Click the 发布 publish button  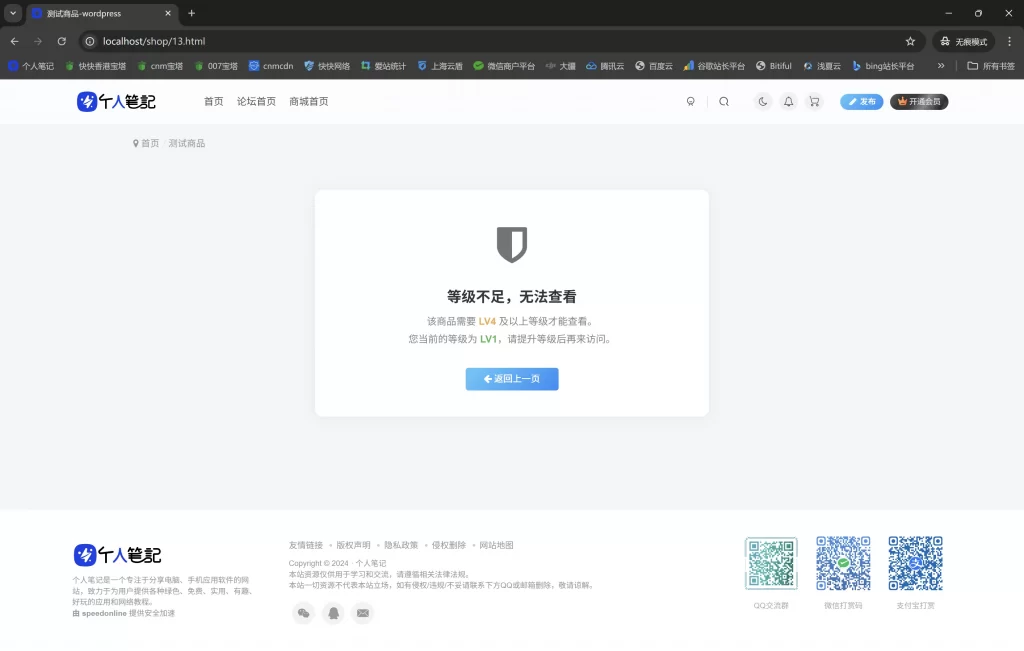click(861, 101)
